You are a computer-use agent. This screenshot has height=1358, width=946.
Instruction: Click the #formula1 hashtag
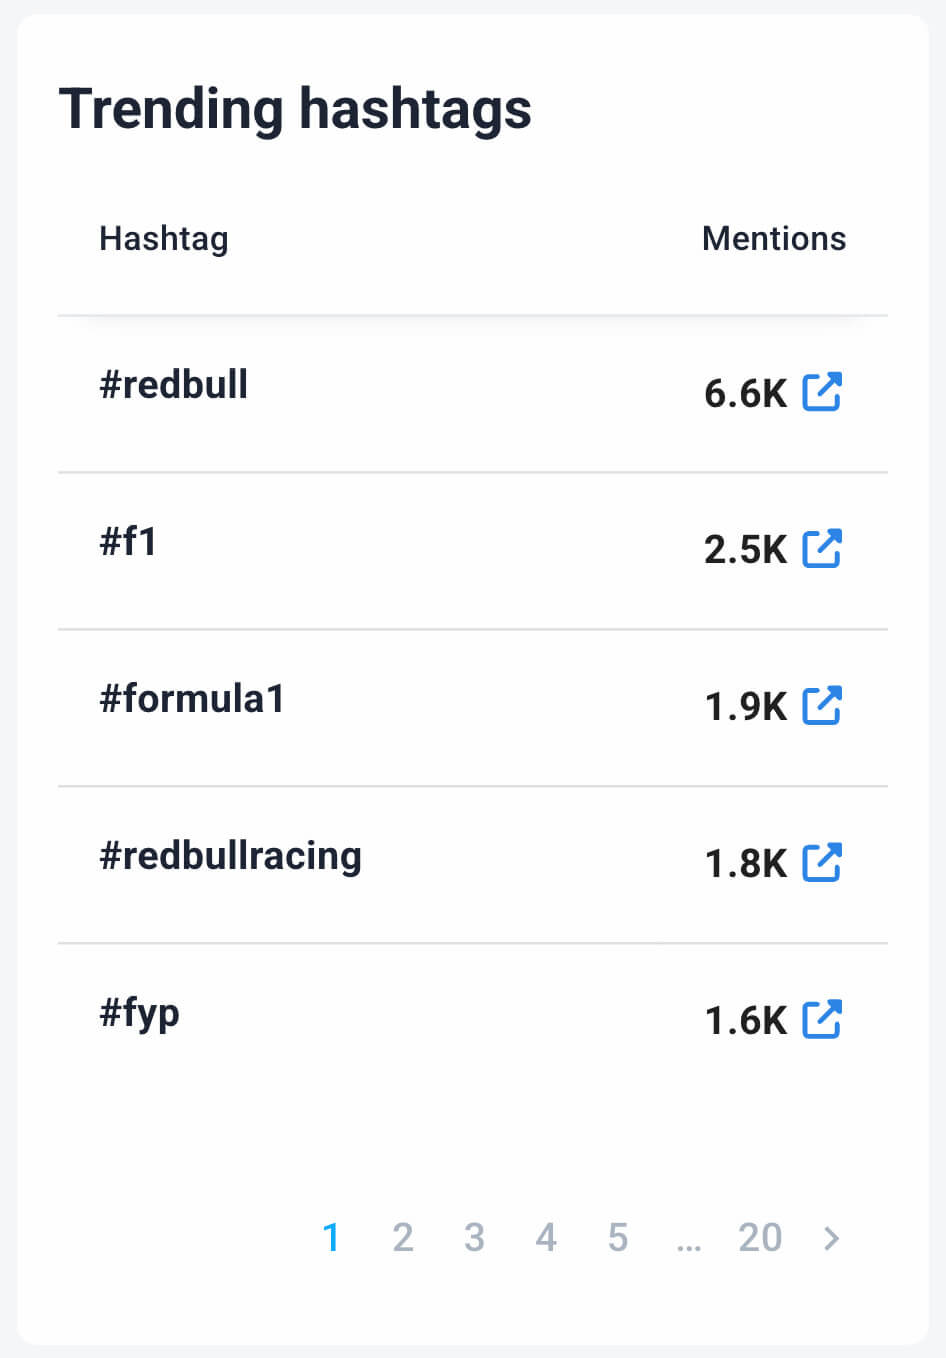tap(192, 699)
